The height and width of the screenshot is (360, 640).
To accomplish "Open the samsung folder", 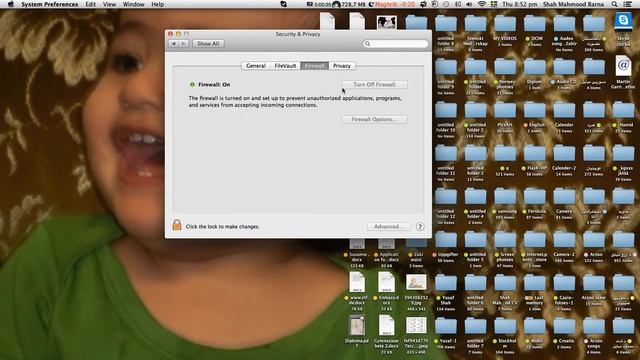I will click(x=505, y=197).
